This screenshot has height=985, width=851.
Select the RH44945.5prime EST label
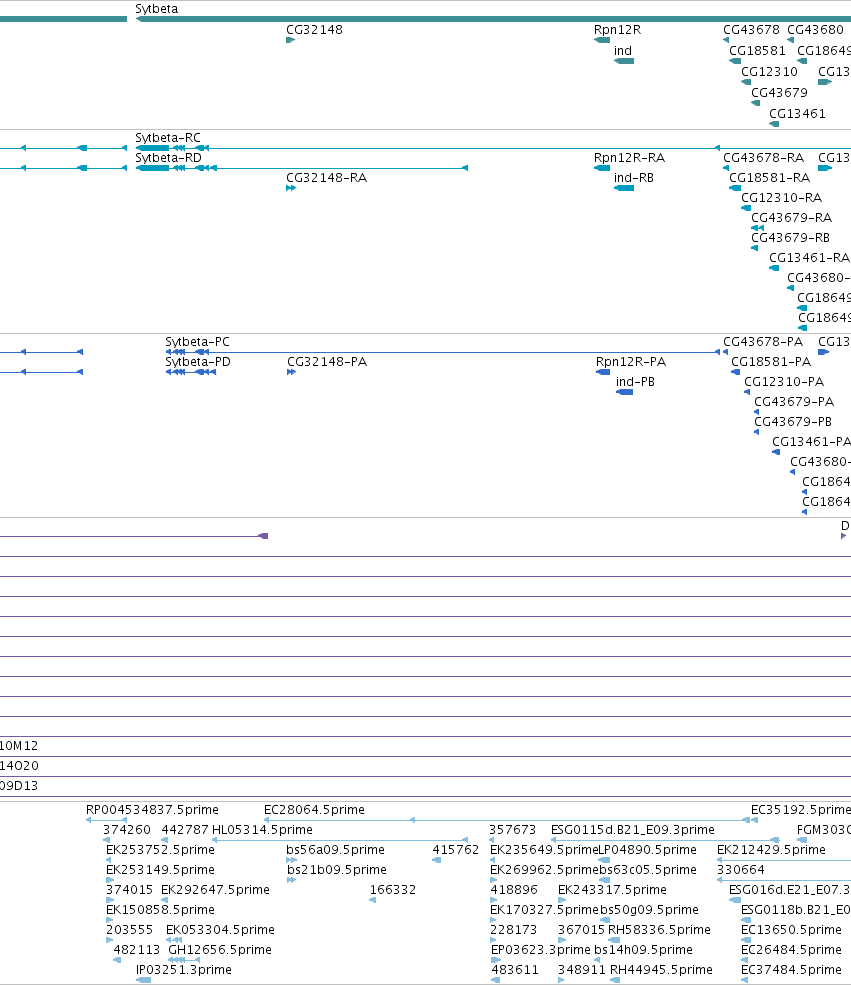click(661, 971)
